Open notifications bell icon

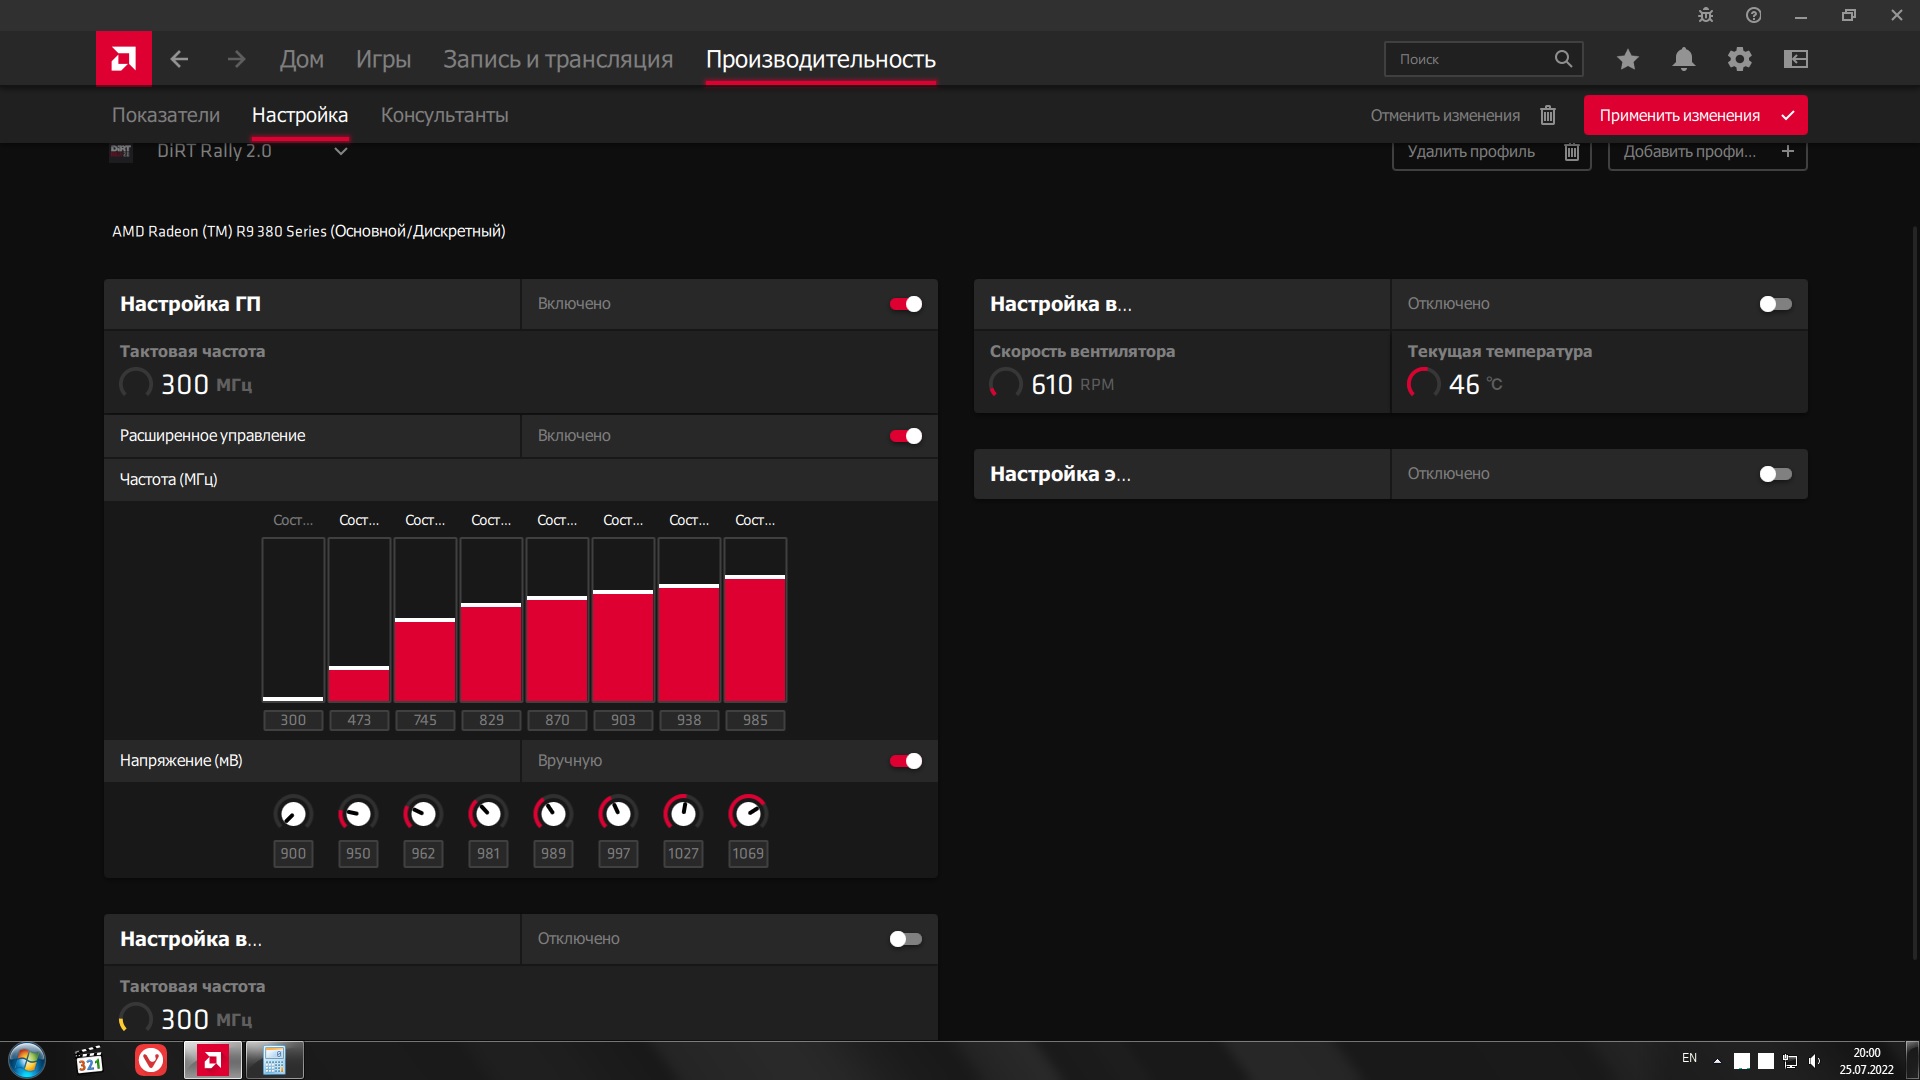1684,59
